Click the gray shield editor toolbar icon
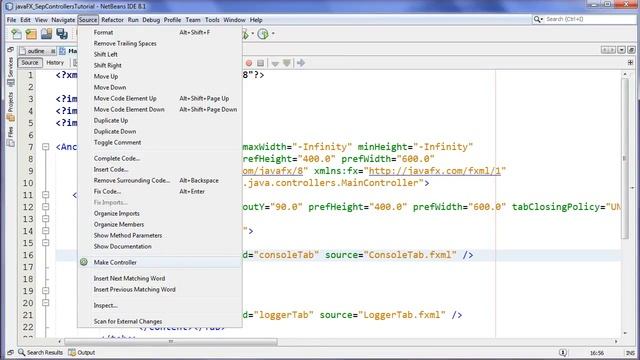This screenshot has width=640, height=360. pos(287,63)
